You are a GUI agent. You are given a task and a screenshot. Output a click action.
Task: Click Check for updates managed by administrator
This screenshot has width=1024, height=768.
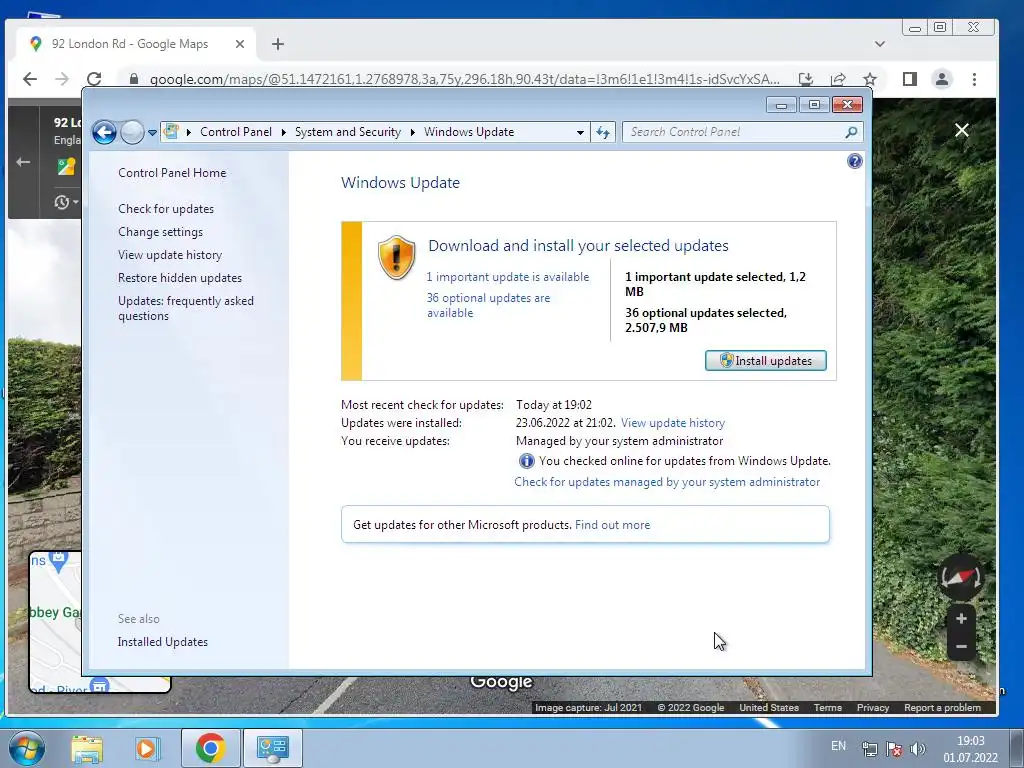coord(667,482)
